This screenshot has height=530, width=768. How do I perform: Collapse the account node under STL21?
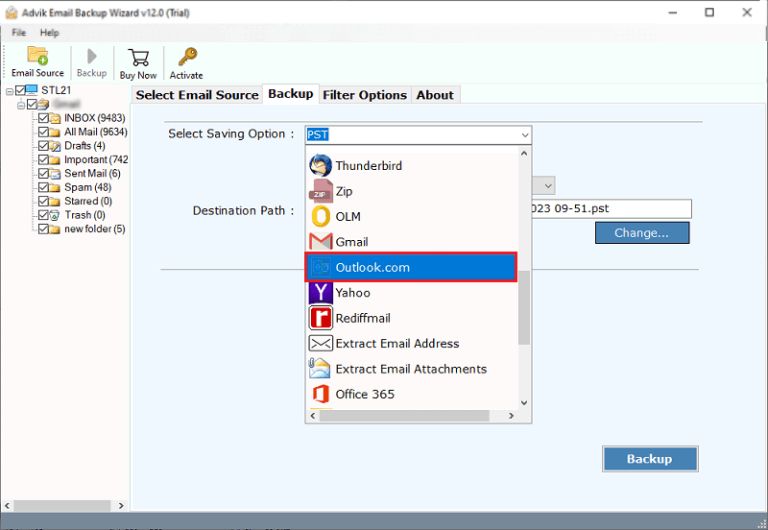coord(21,105)
